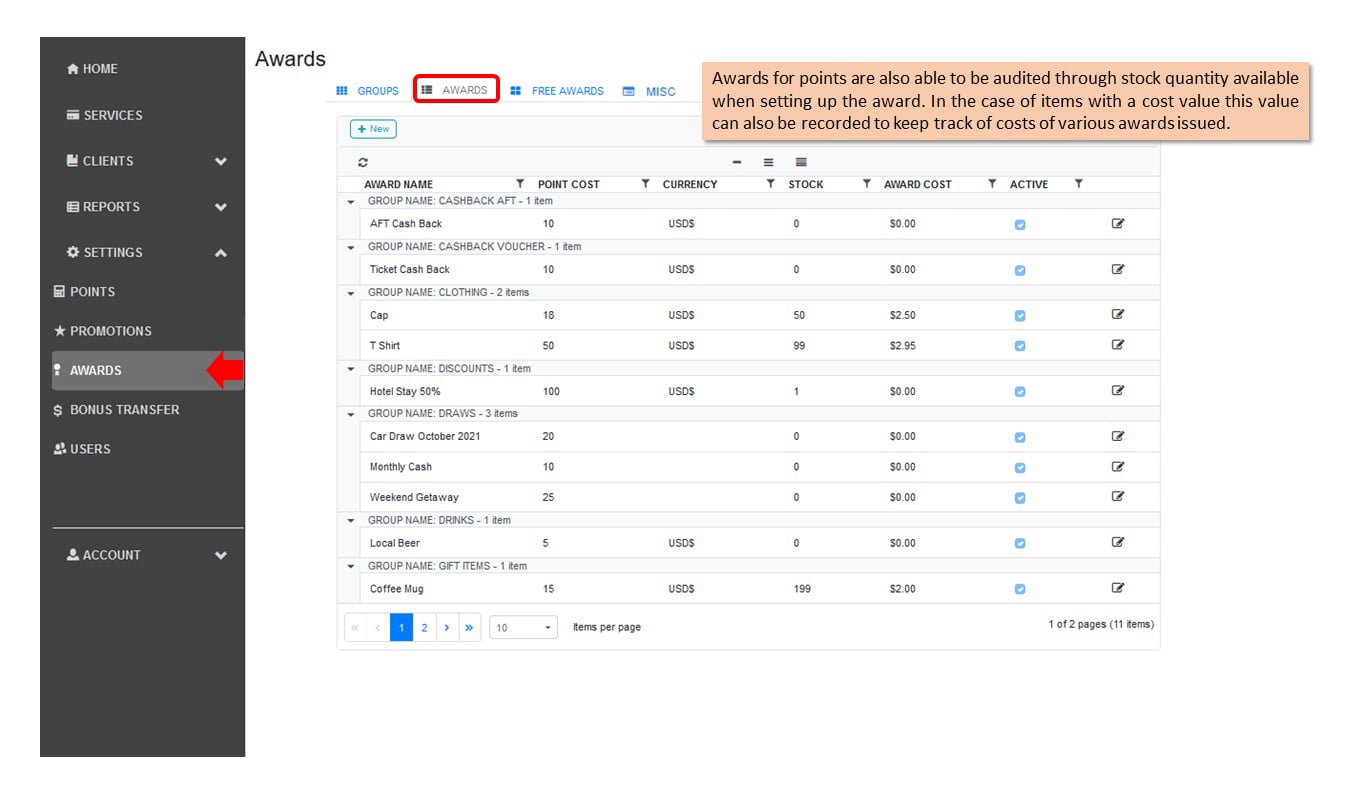The width and height of the screenshot is (1361, 794).
Task: Filter the Currency column
Action: [x=770, y=184]
